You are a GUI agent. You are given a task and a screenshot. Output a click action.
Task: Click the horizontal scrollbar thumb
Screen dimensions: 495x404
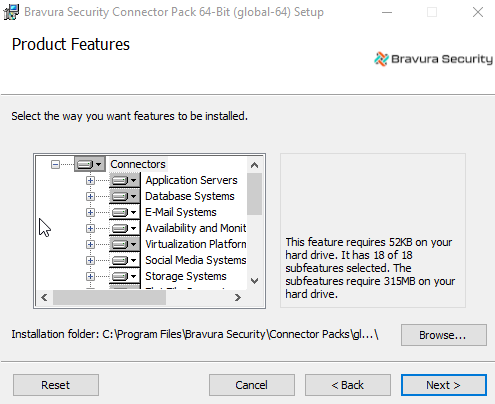click(109, 297)
